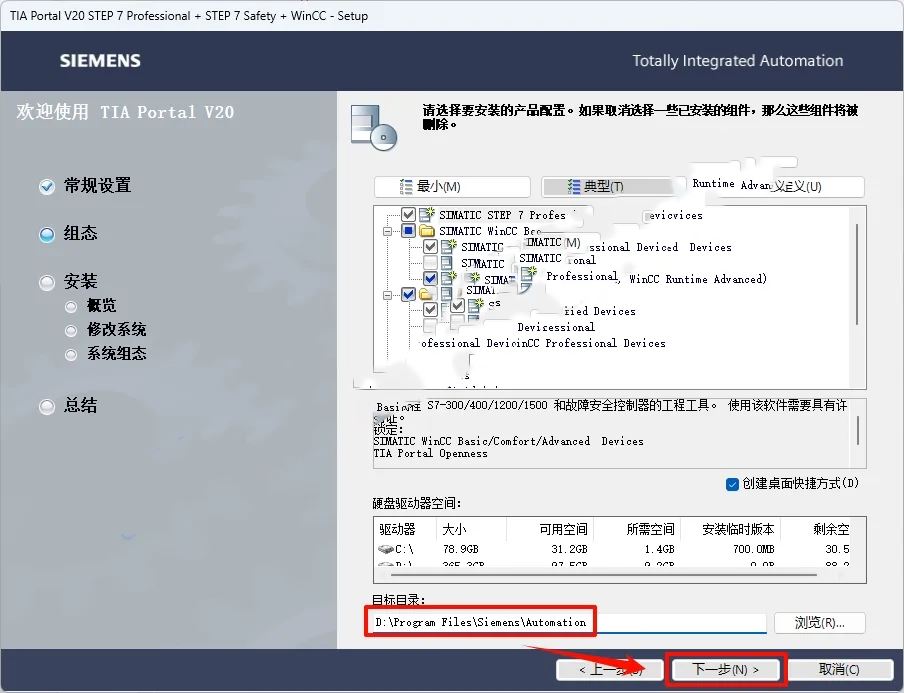Click the 取消(C) button
Viewport: 904px width, 693px height.
(x=838, y=669)
